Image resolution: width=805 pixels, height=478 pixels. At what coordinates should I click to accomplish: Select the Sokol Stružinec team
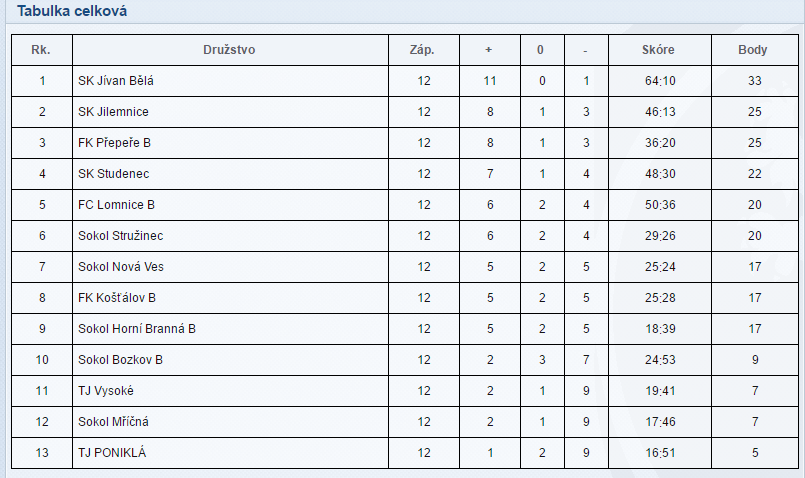point(120,236)
